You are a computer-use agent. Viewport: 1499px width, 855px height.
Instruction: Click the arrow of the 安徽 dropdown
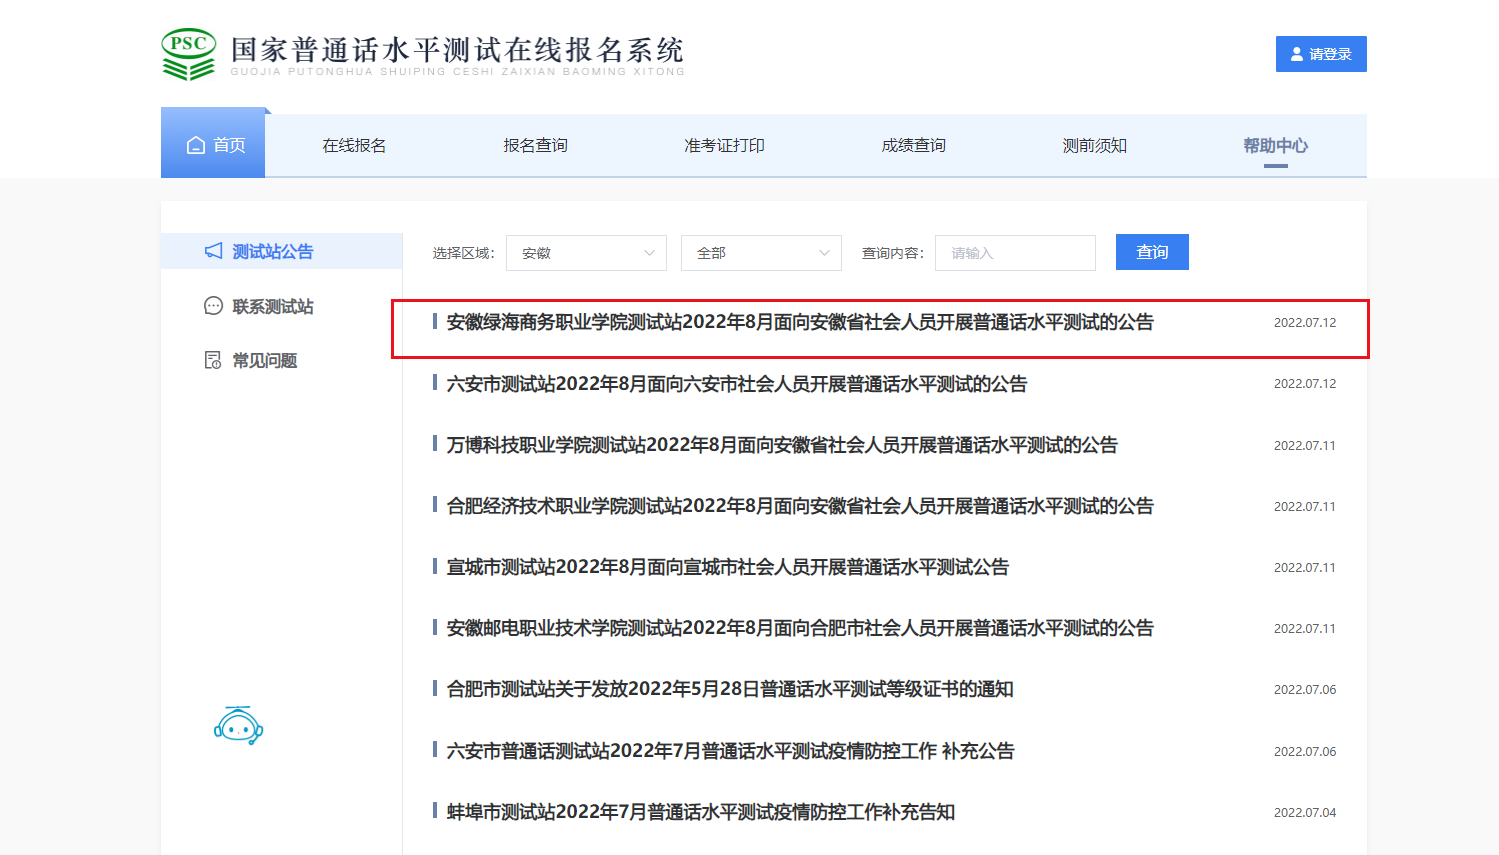pos(649,253)
